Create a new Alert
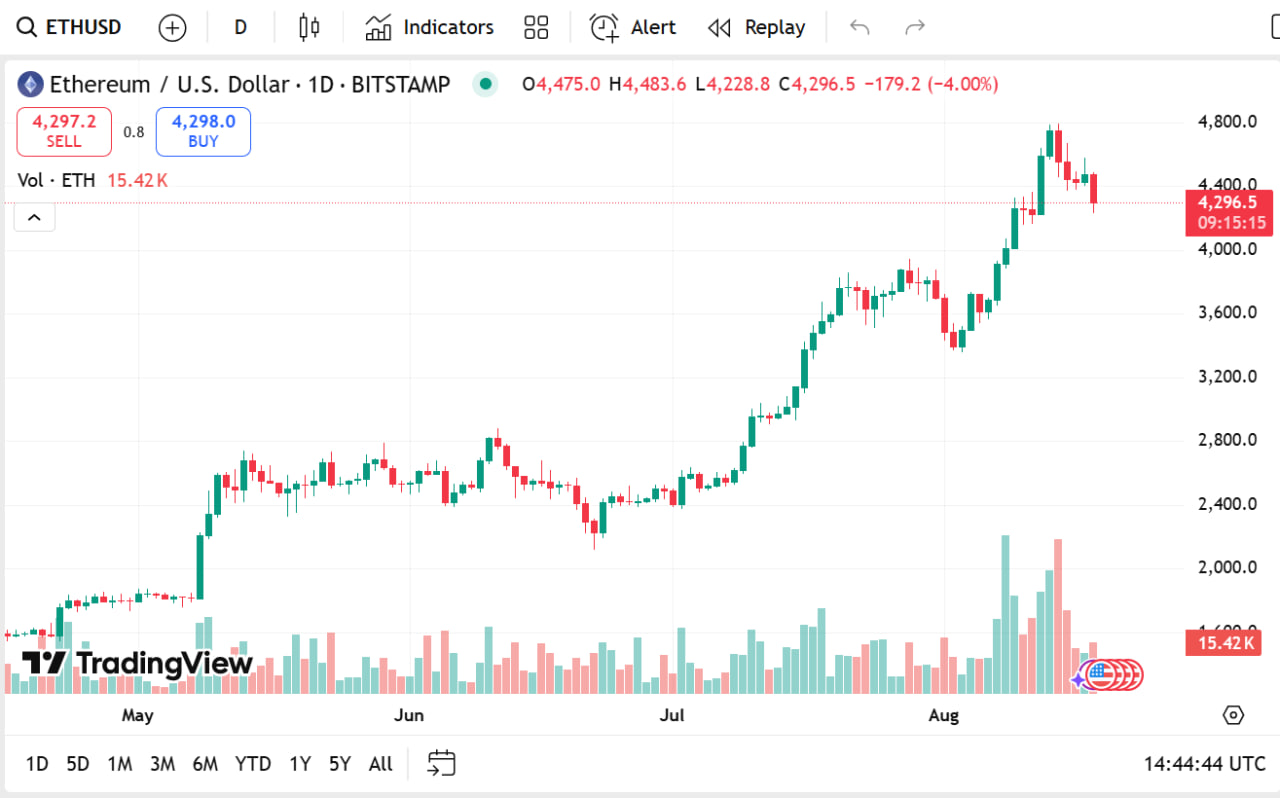 tap(633, 27)
